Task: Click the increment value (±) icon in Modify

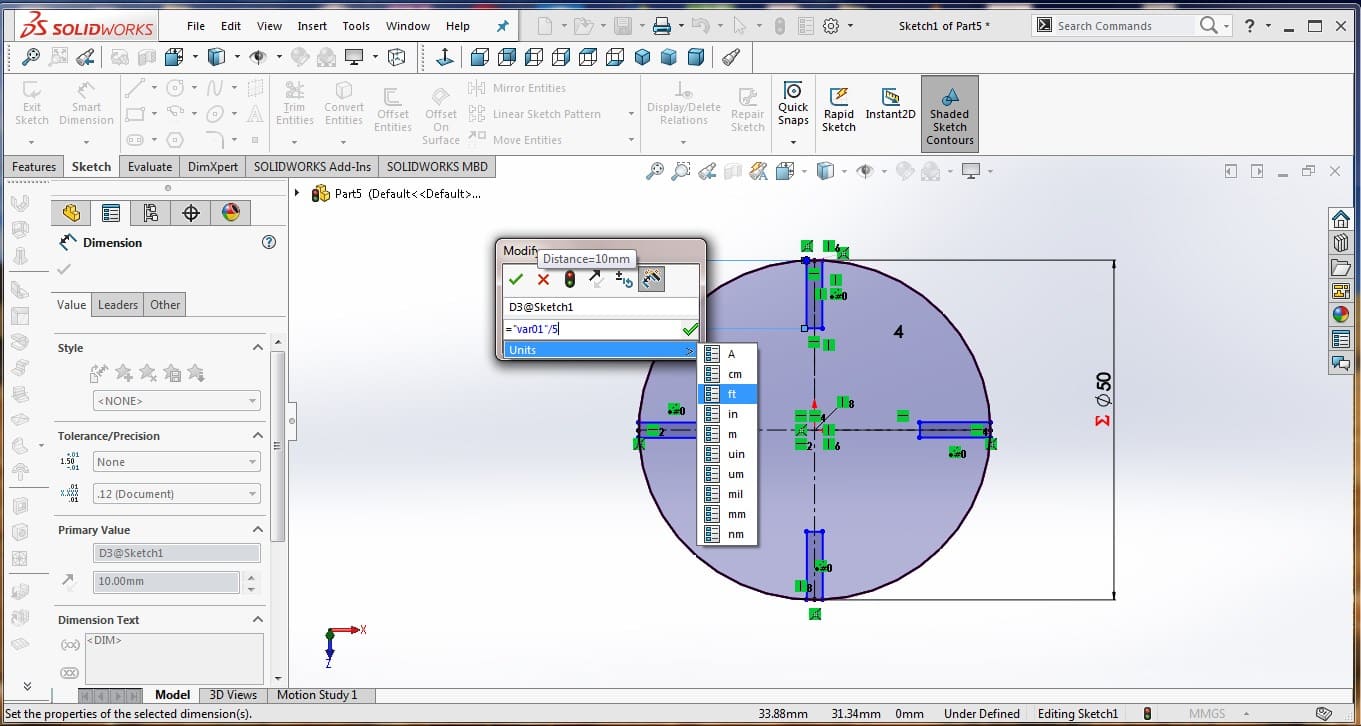Action: pyautogui.click(x=624, y=279)
